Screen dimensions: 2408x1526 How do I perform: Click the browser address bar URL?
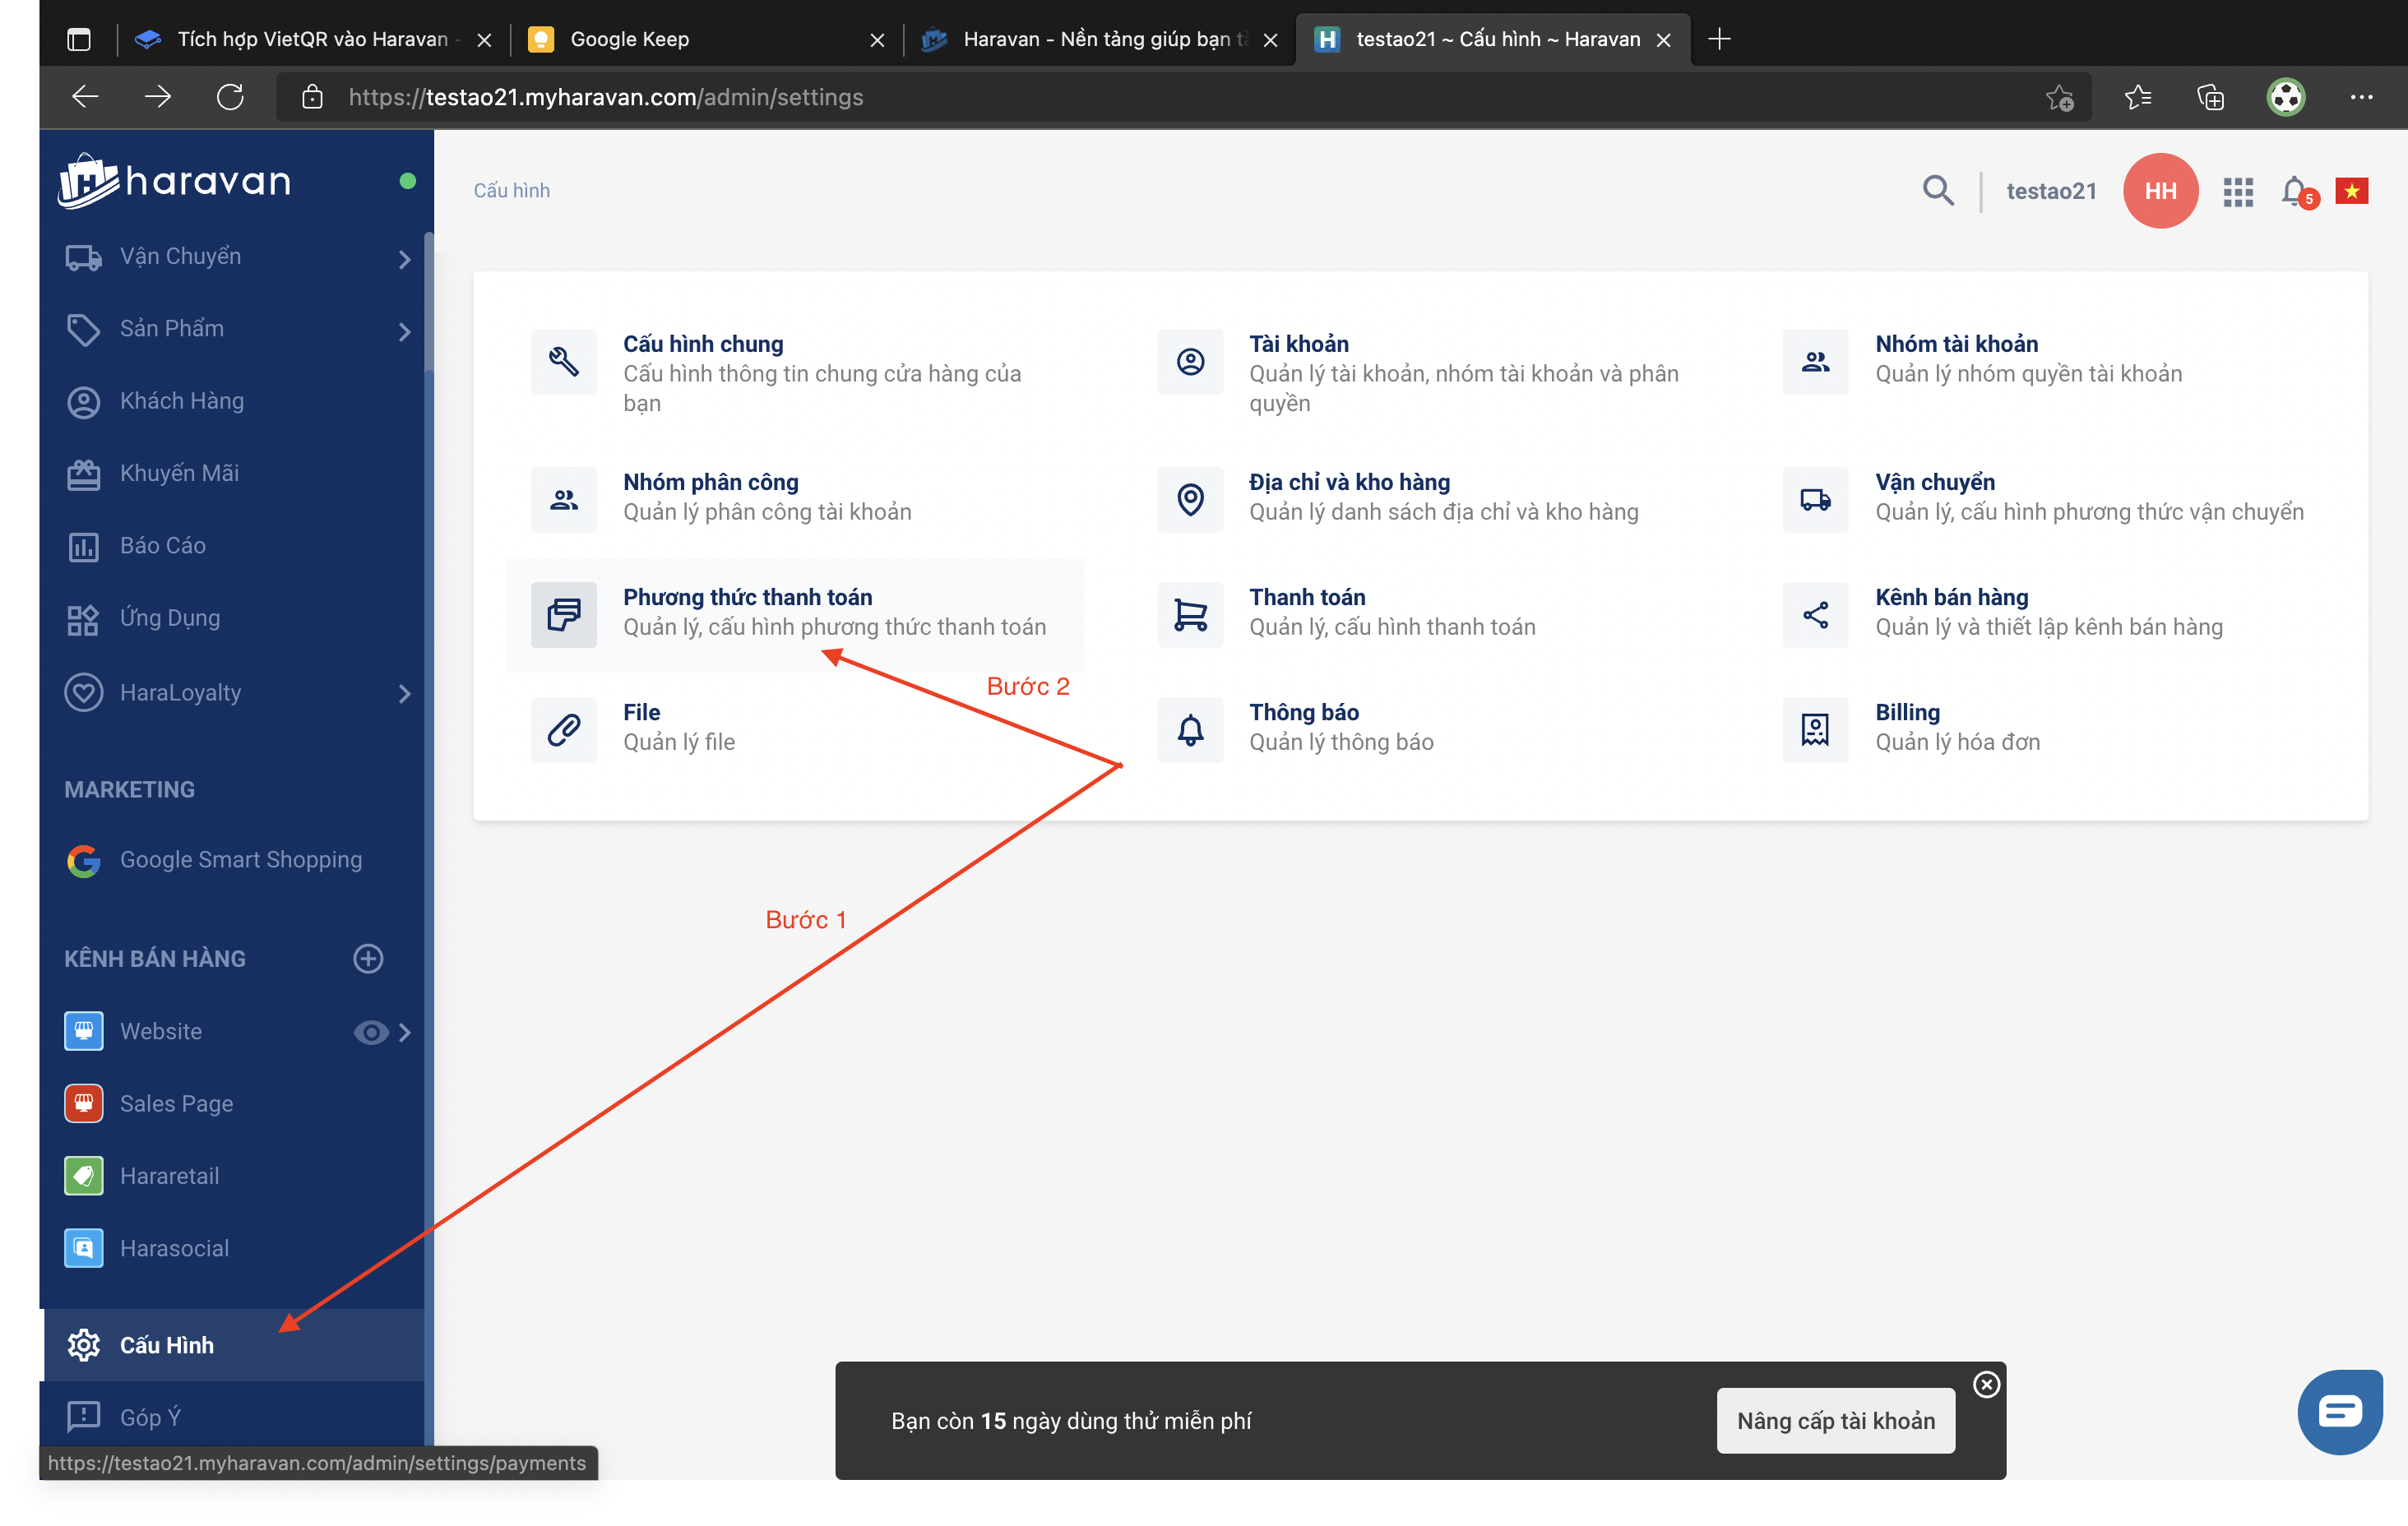click(x=605, y=97)
